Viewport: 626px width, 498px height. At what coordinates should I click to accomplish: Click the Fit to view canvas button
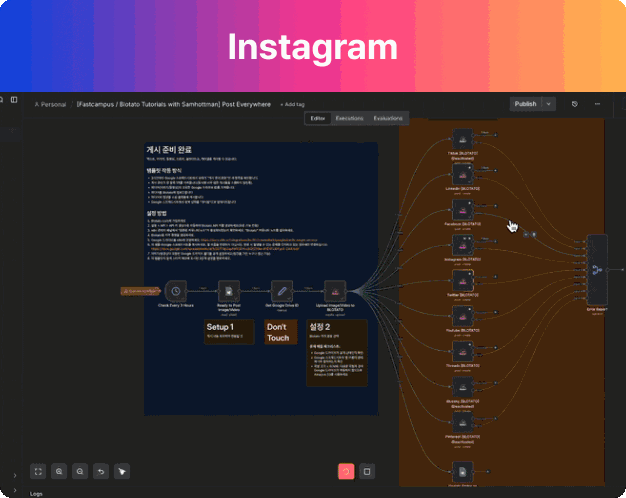(38, 472)
